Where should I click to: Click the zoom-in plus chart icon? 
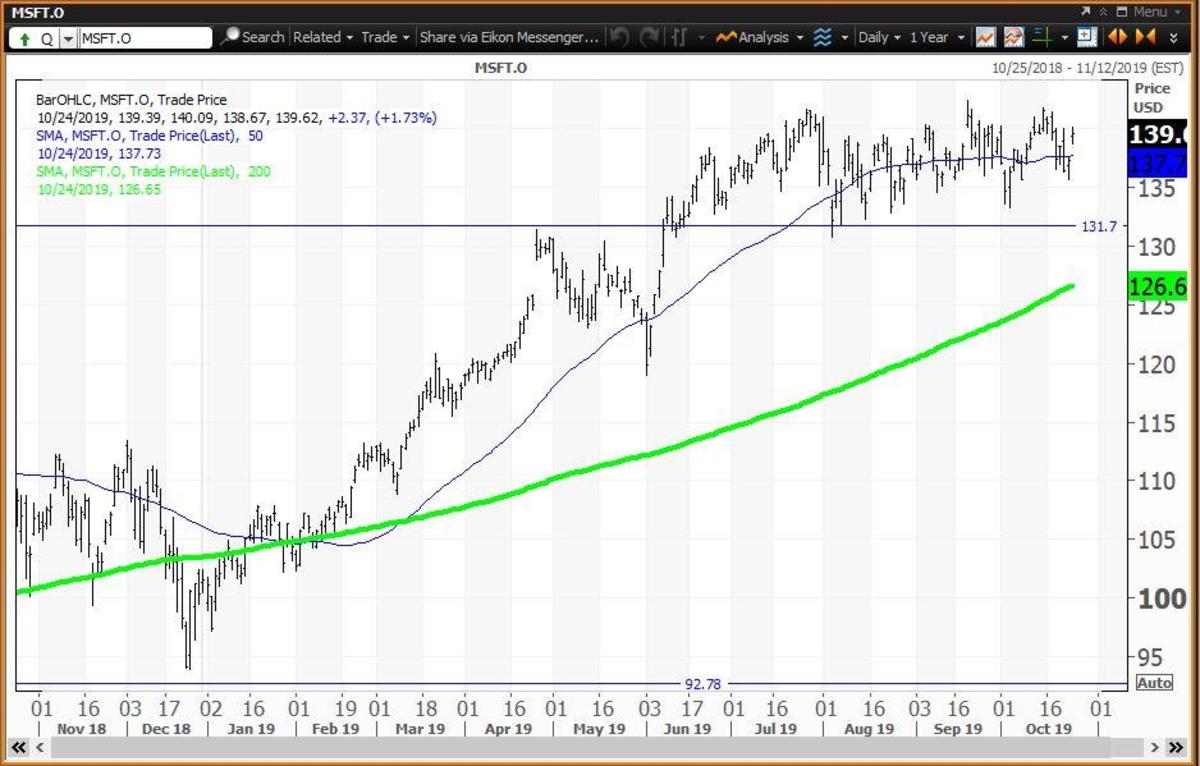[1087, 37]
